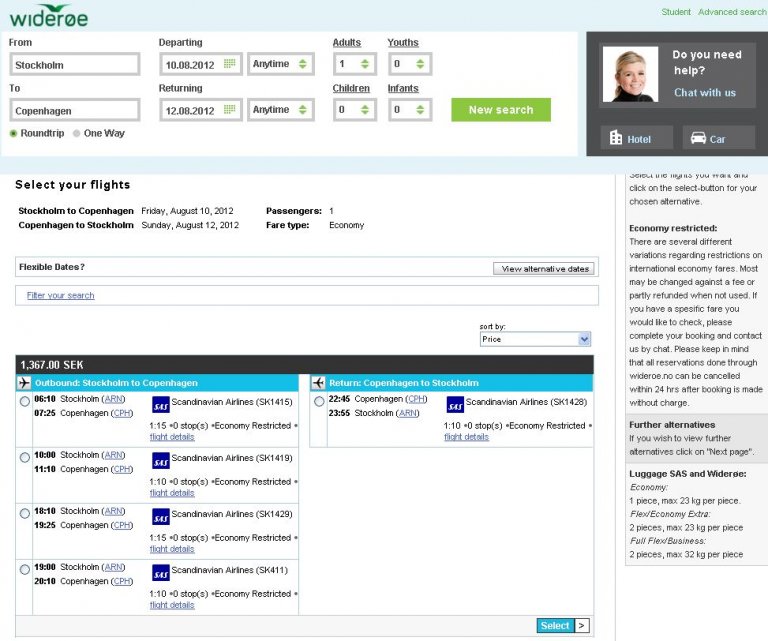Viewport: 768px width, 641px height.
Task: Click SAS logo for flight SK1415
Action: click(x=160, y=405)
